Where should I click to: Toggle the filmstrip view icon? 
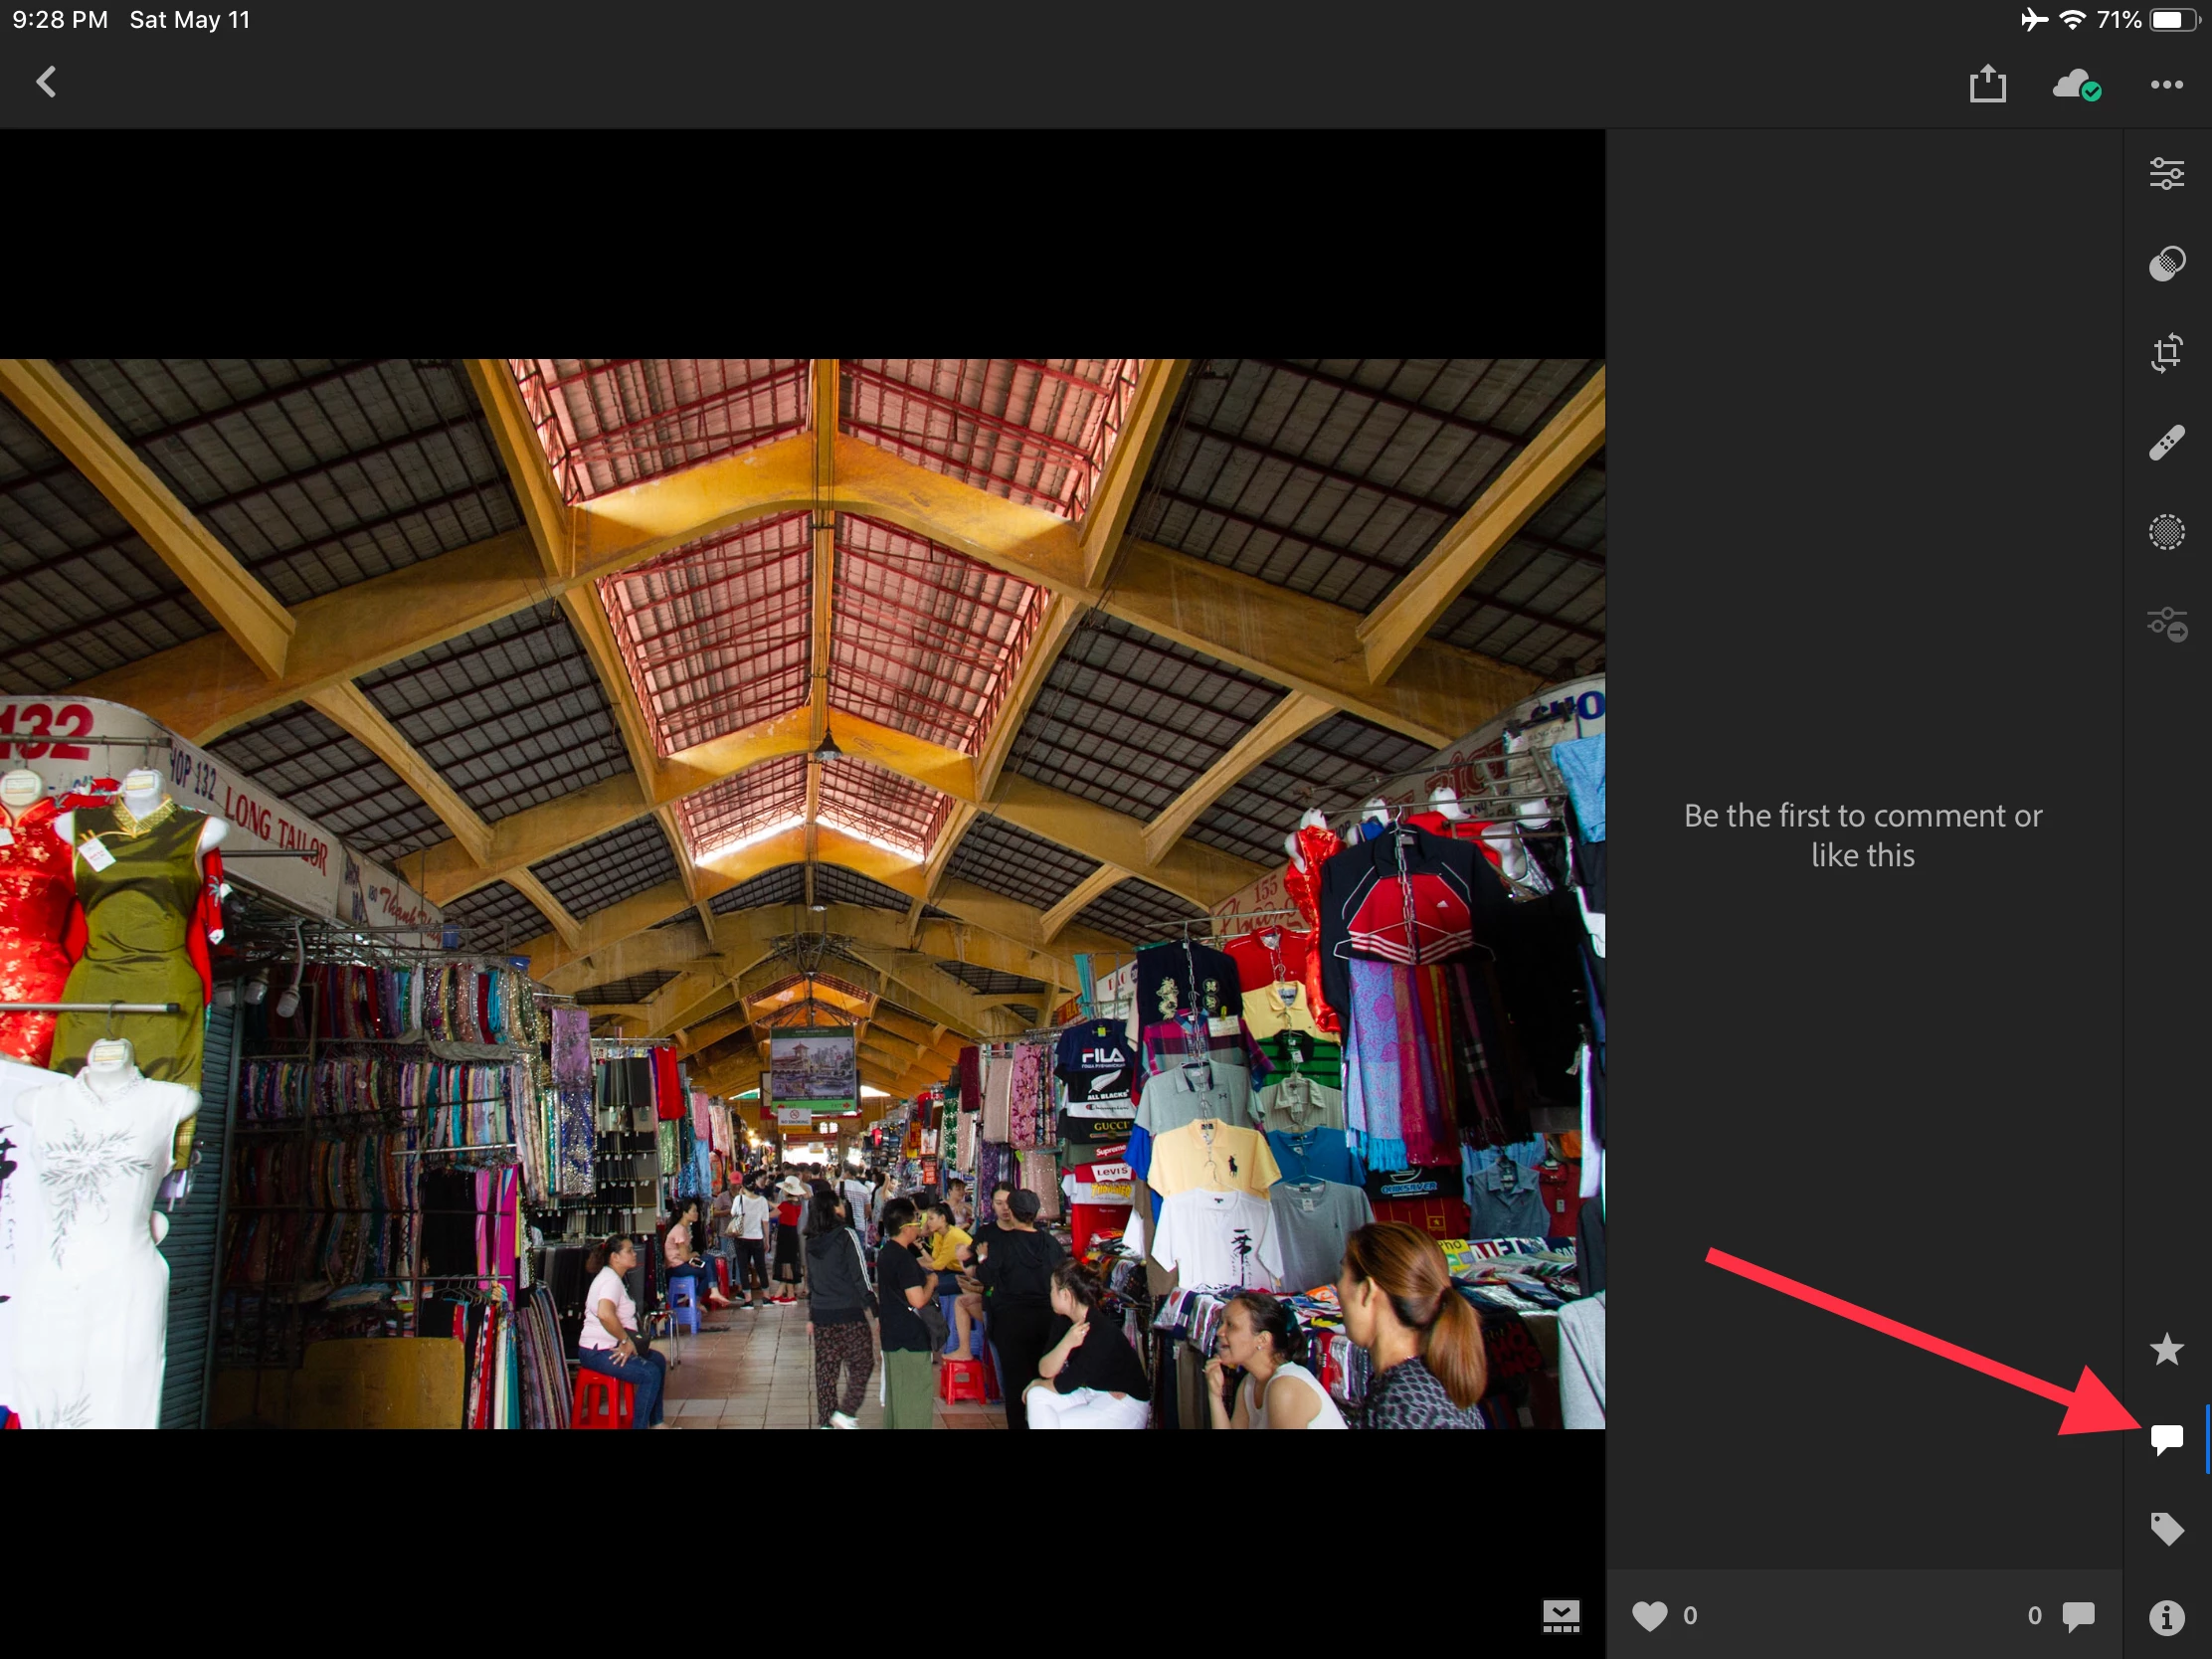1560,1616
